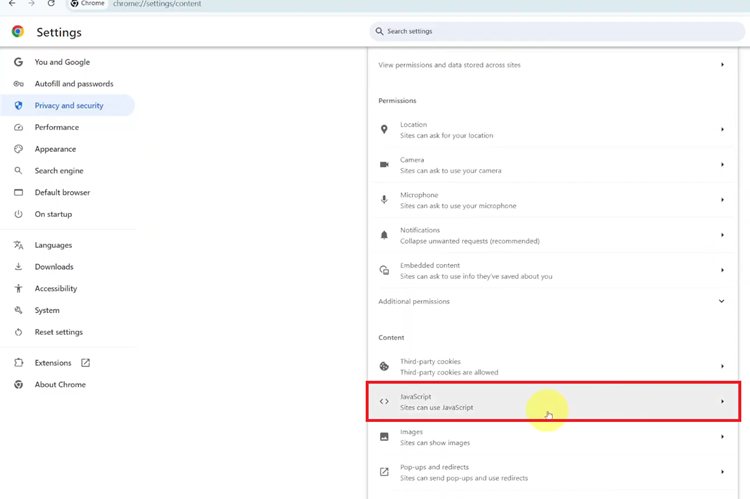This screenshot has height=499, width=750.
Task: Click the magnifier icon for Search engine
Action: point(18,171)
